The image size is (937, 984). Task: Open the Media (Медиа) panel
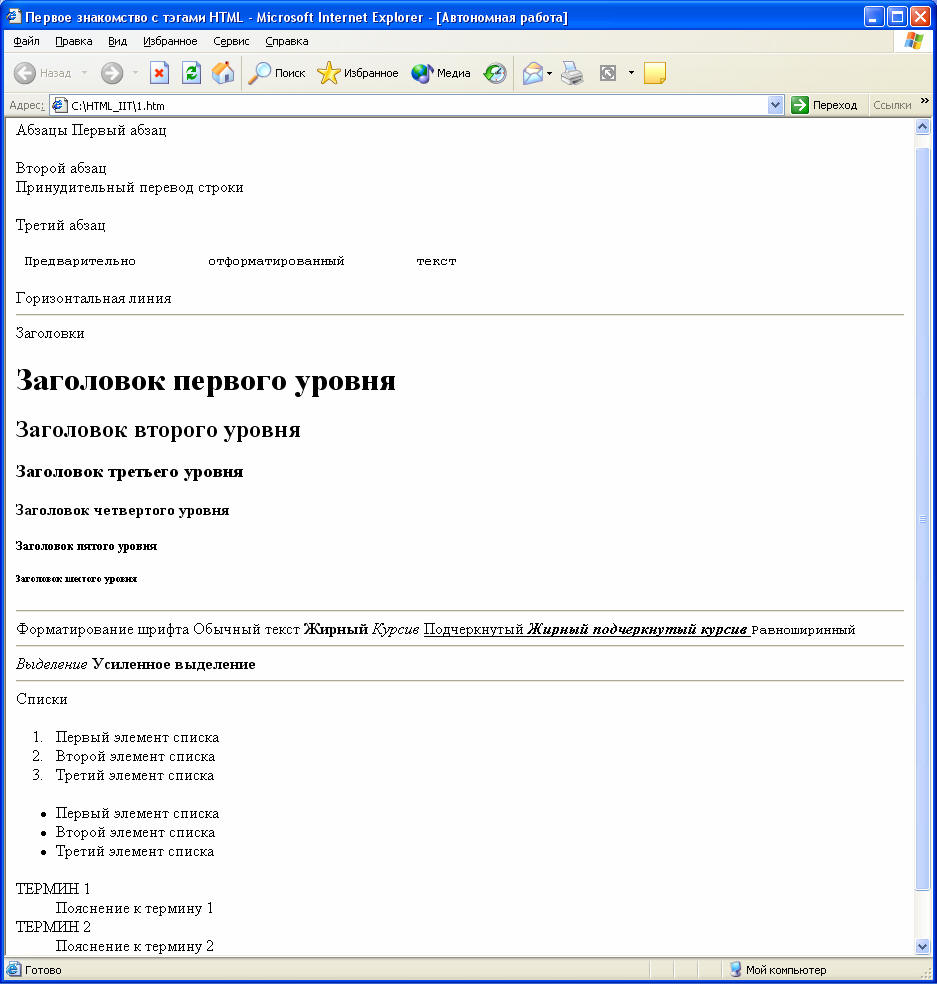click(441, 73)
